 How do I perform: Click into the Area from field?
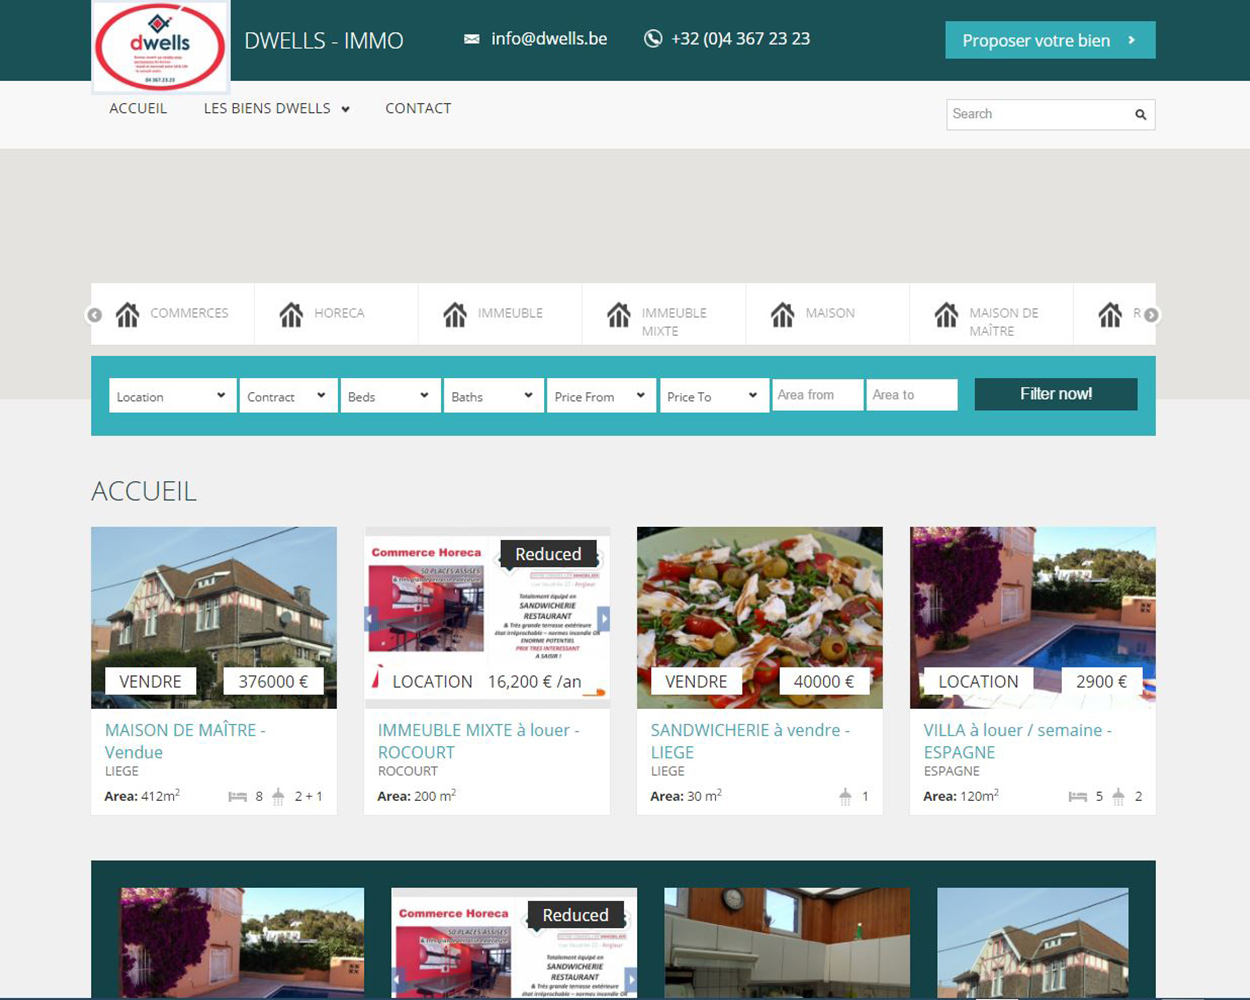point(816,395)
